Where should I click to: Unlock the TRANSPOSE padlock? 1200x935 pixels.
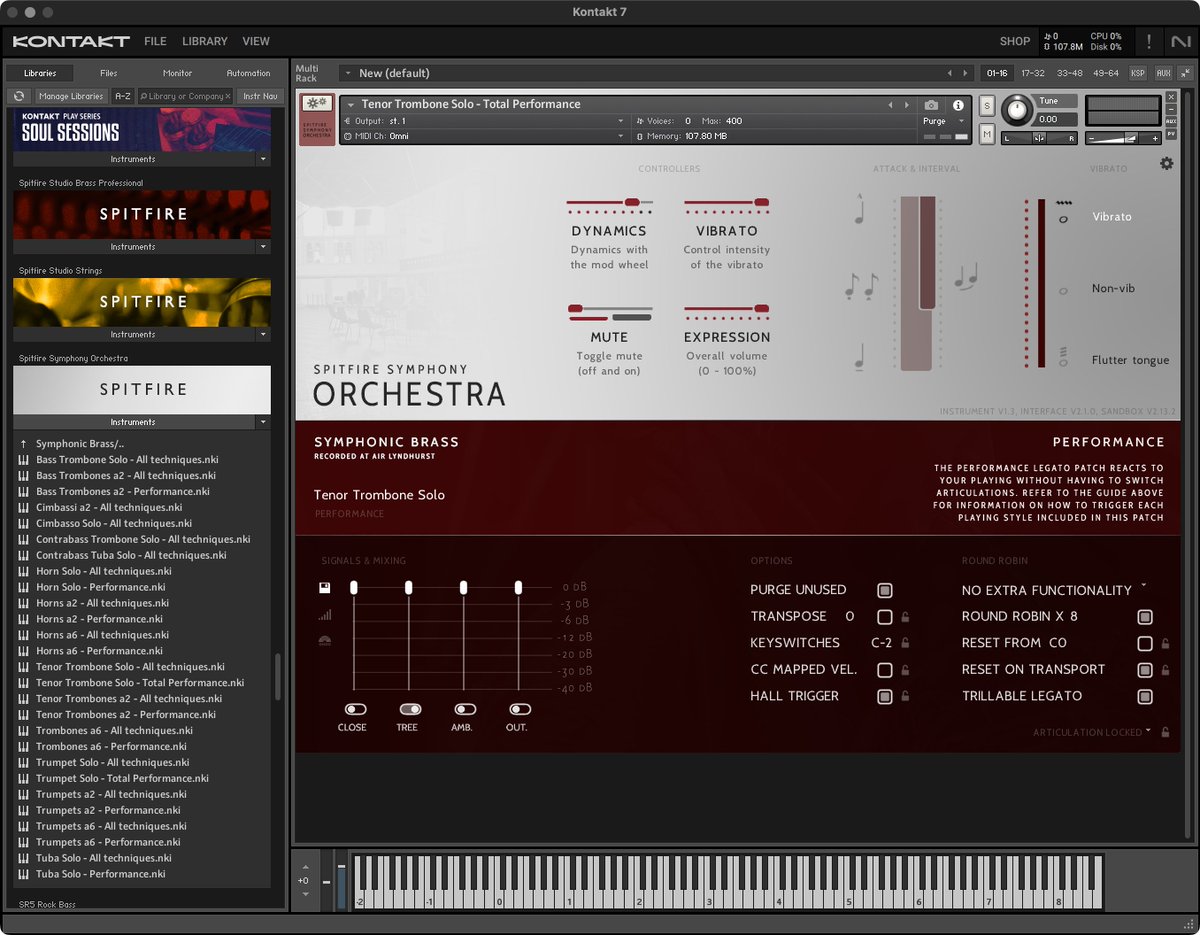pos(905,617)
